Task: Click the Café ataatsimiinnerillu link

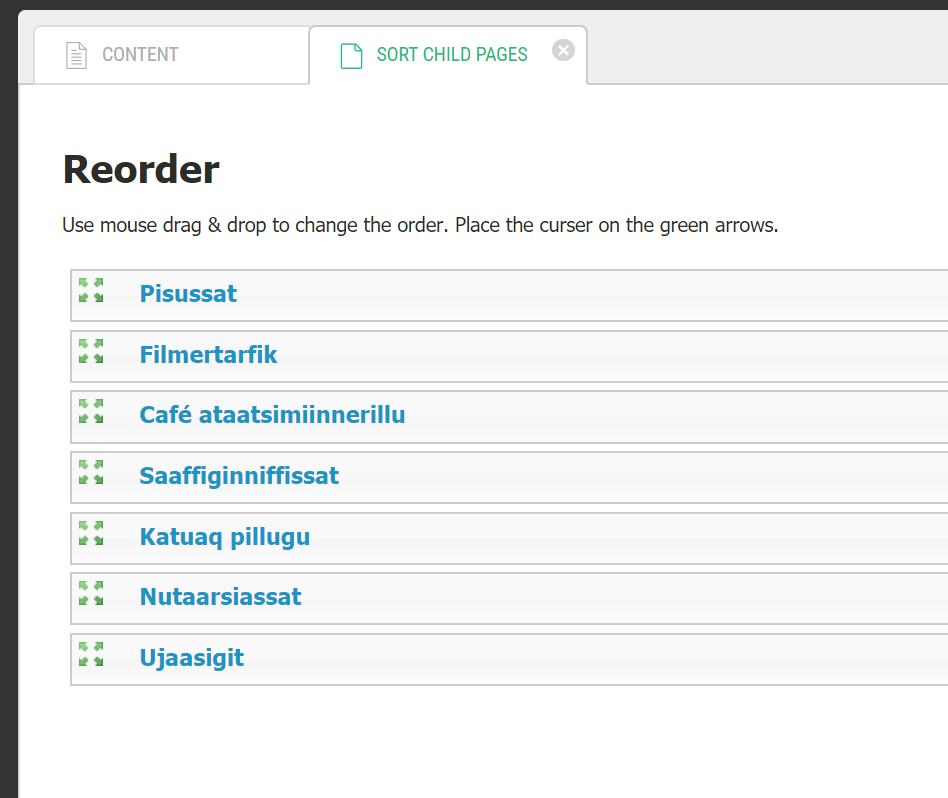Action: click(272, 415)
